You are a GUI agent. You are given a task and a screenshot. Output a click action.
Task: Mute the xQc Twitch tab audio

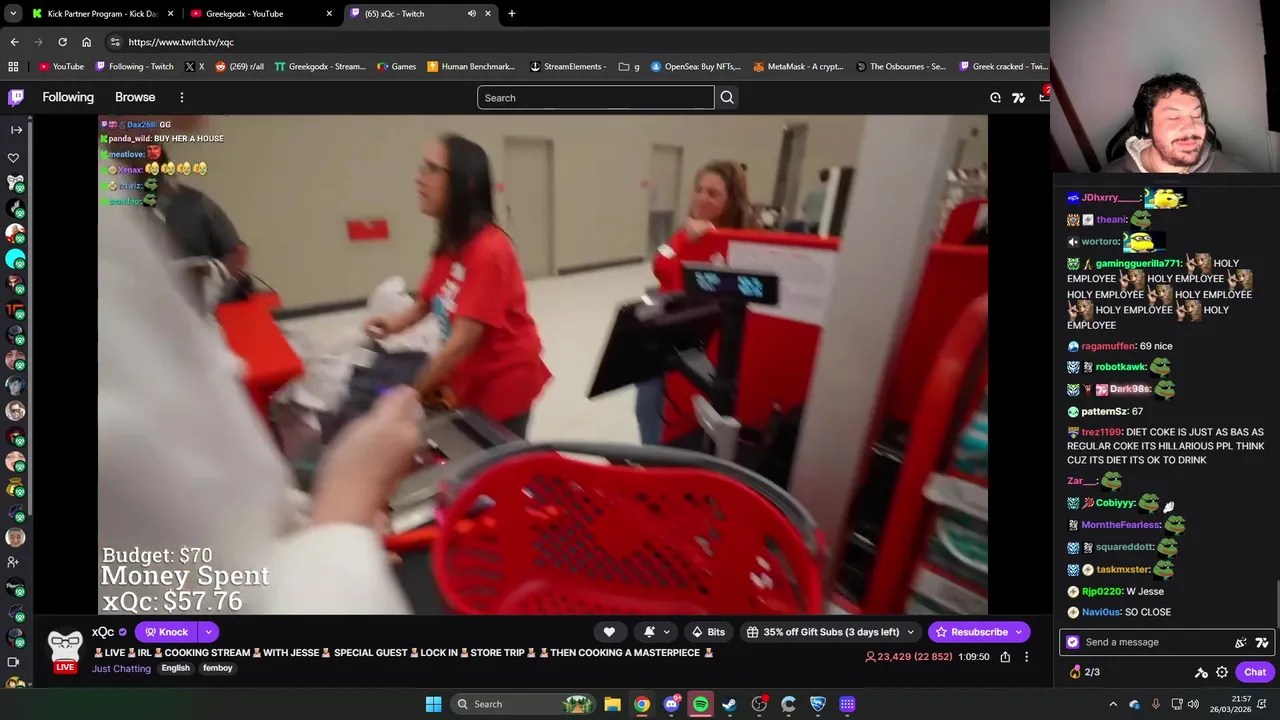pyautogui.click(x=471, y=14)
